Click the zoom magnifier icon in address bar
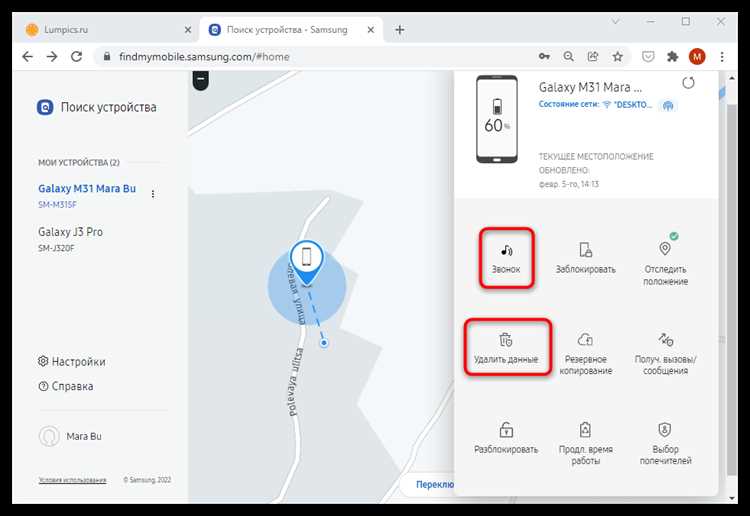 coord(569,56)
